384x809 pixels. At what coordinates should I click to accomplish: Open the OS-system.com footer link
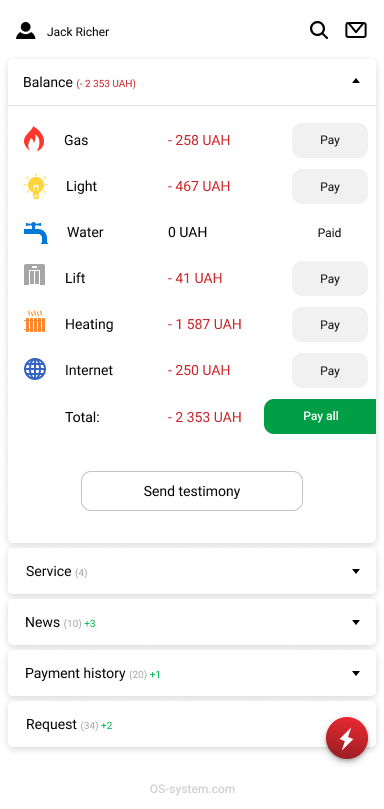(x=192, y=789)
